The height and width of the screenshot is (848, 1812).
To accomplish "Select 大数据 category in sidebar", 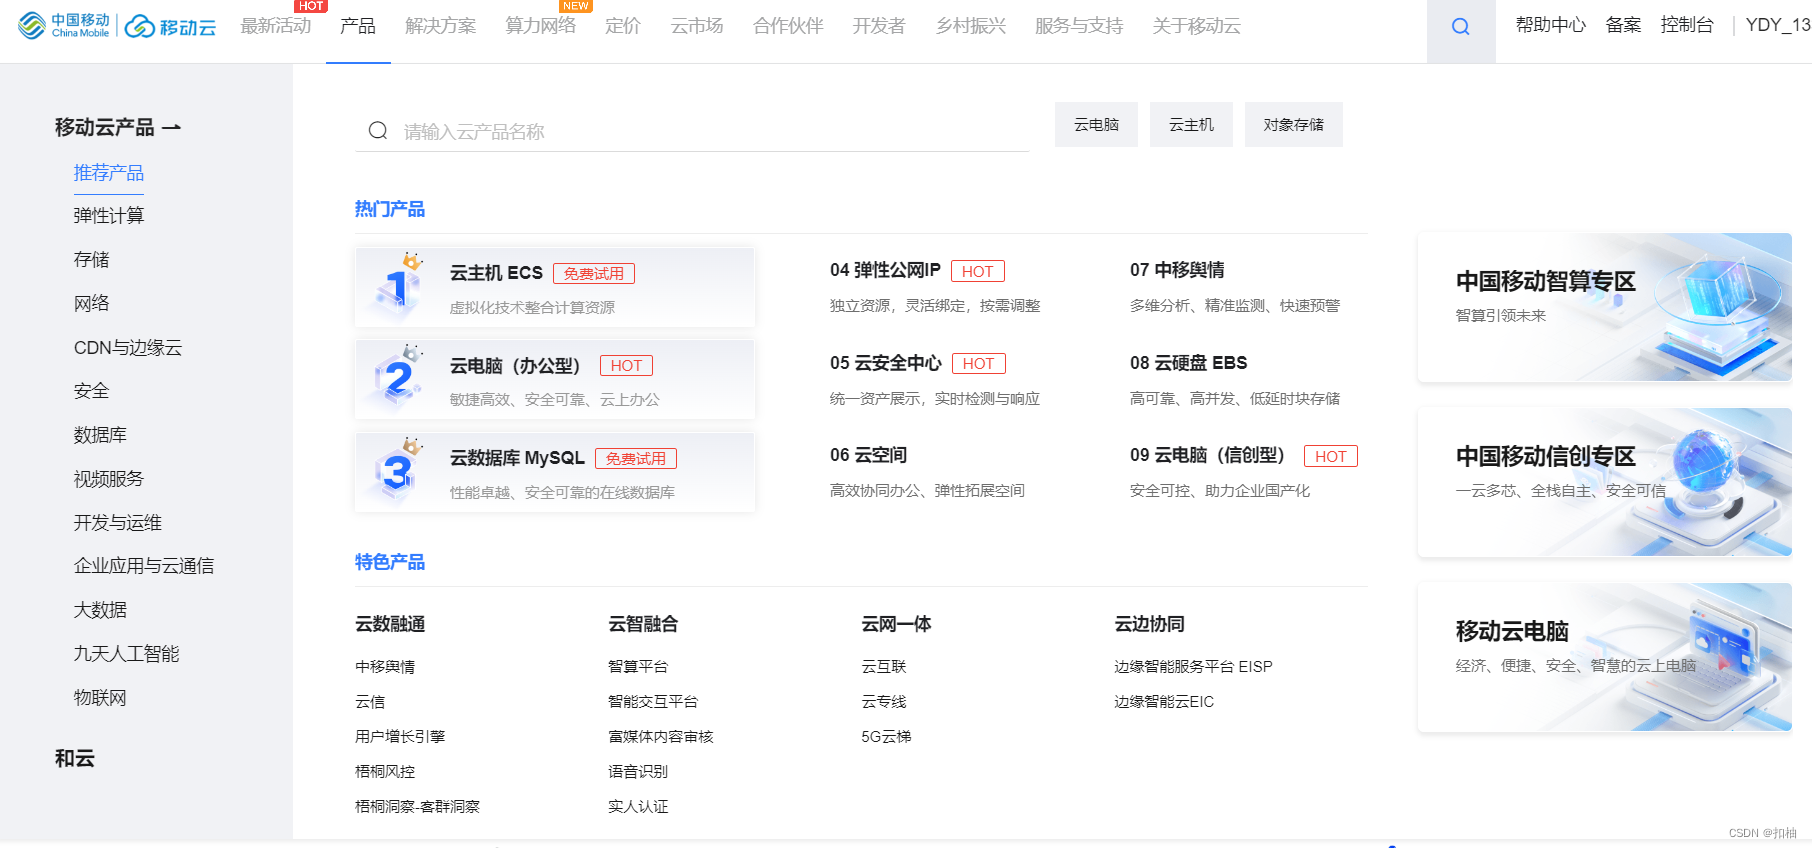I will [x=100, y=610].
